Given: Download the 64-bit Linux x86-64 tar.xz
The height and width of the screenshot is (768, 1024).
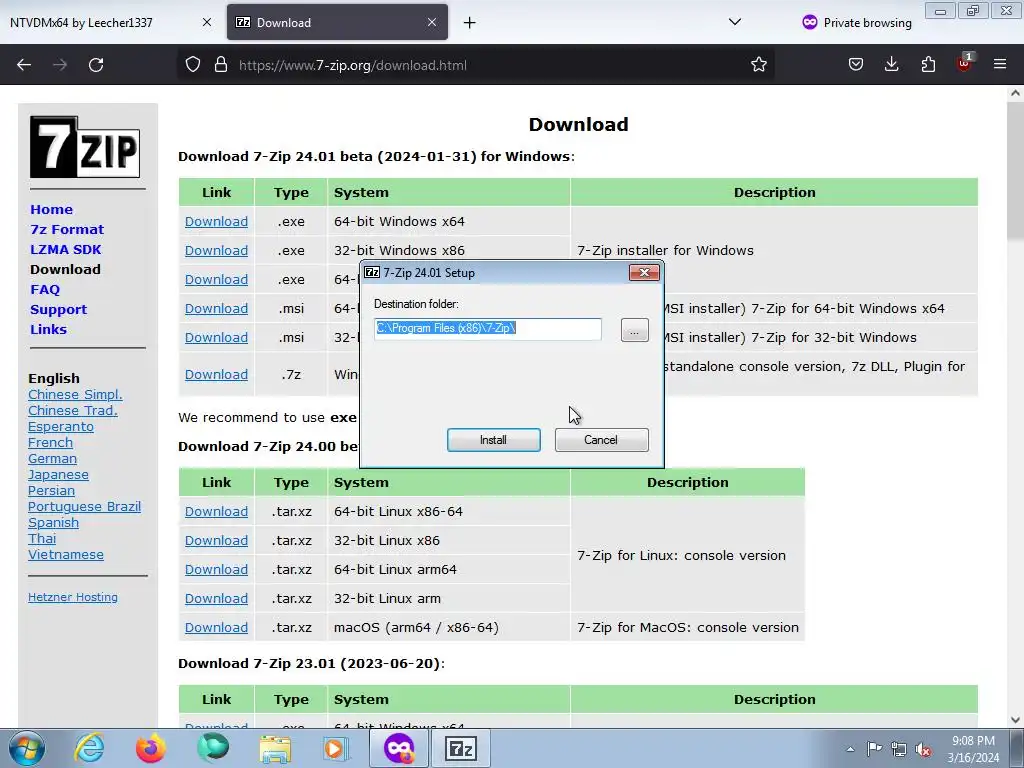Looking at the screenshot, I should pos(216,512).
